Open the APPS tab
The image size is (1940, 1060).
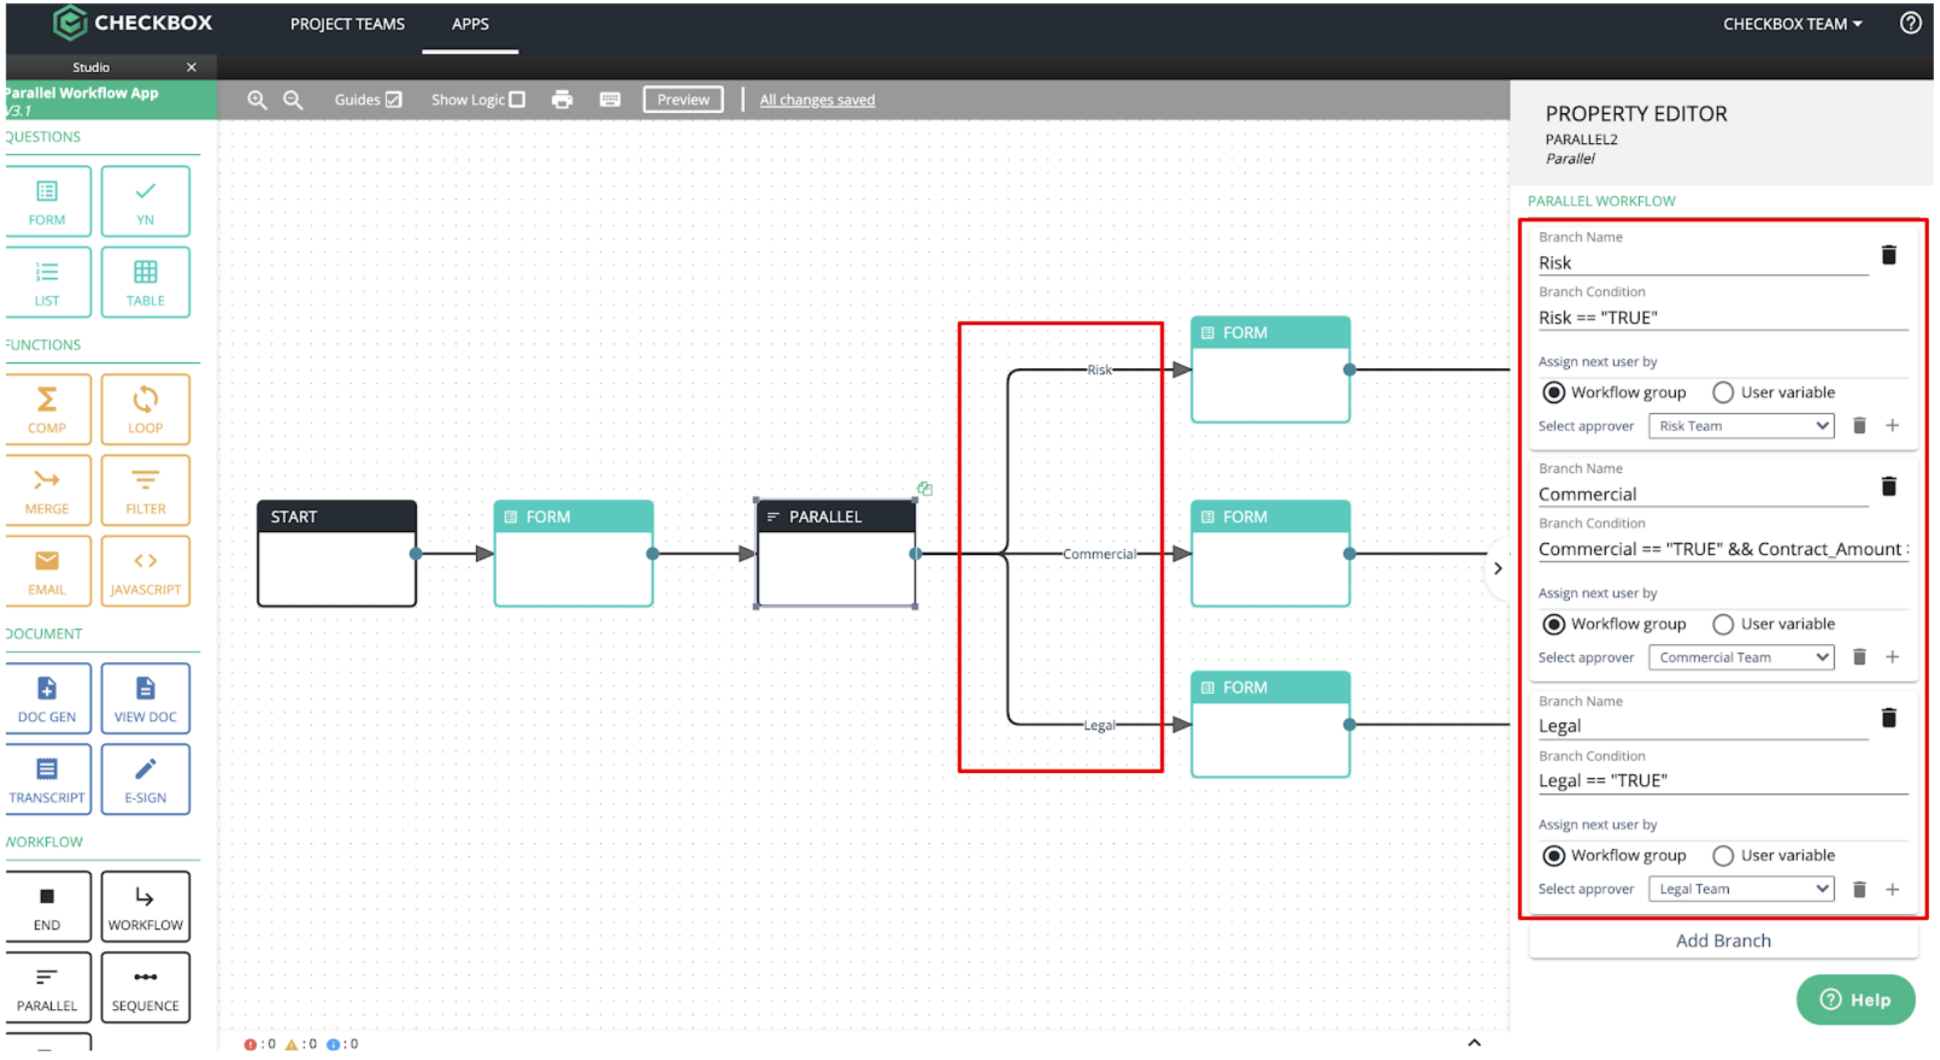[470, 24]
